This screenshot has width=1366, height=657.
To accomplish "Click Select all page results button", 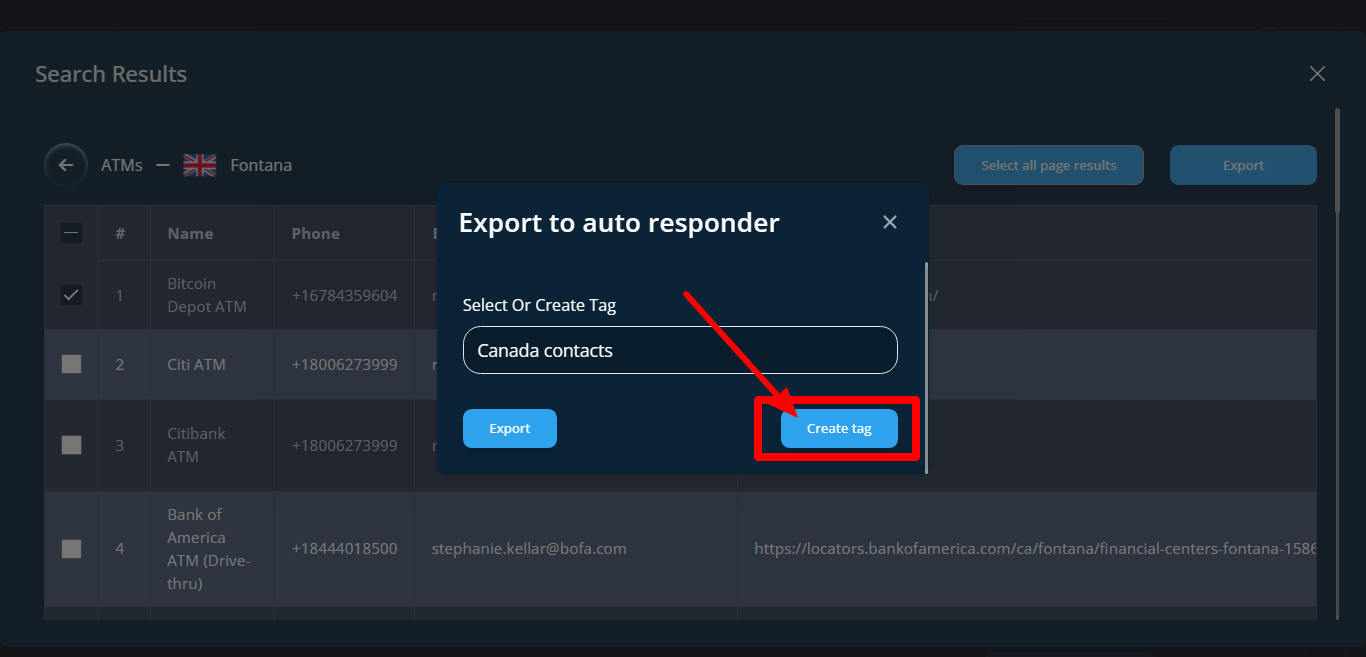I will pyautogui.click(x=1048, y=166).
